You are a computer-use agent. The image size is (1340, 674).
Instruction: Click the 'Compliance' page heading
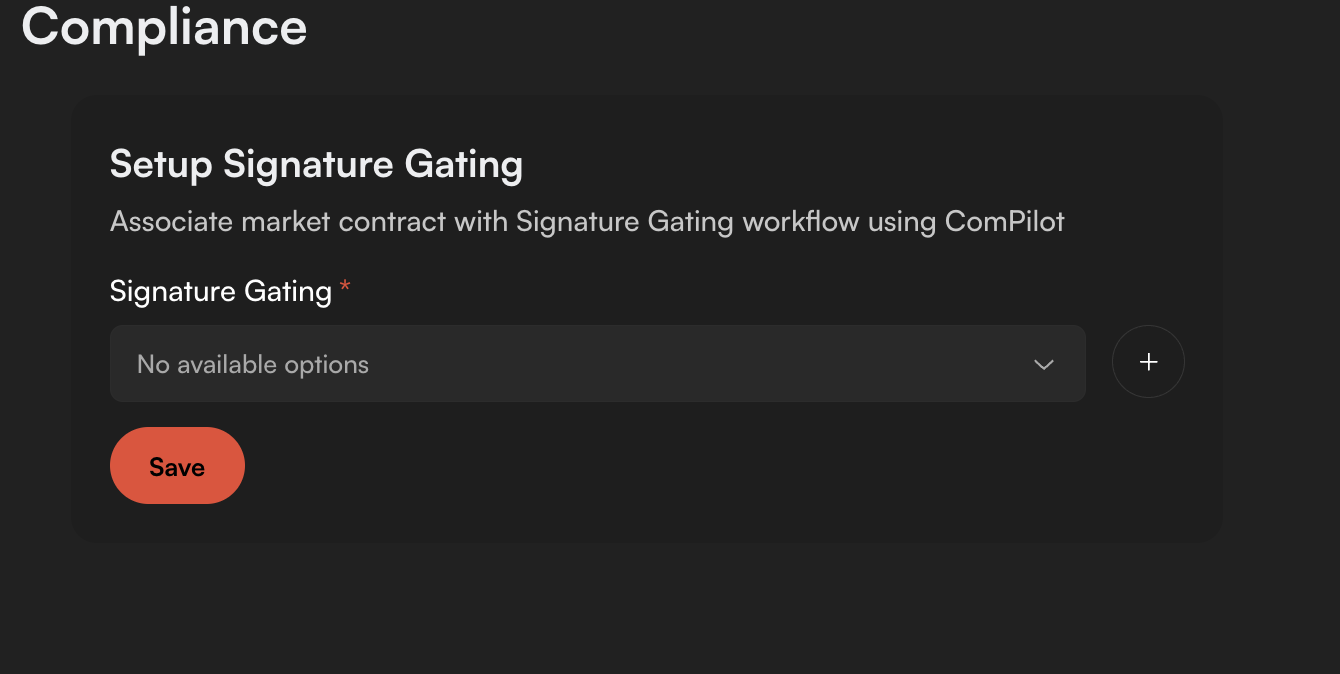[x=164, y=27]
